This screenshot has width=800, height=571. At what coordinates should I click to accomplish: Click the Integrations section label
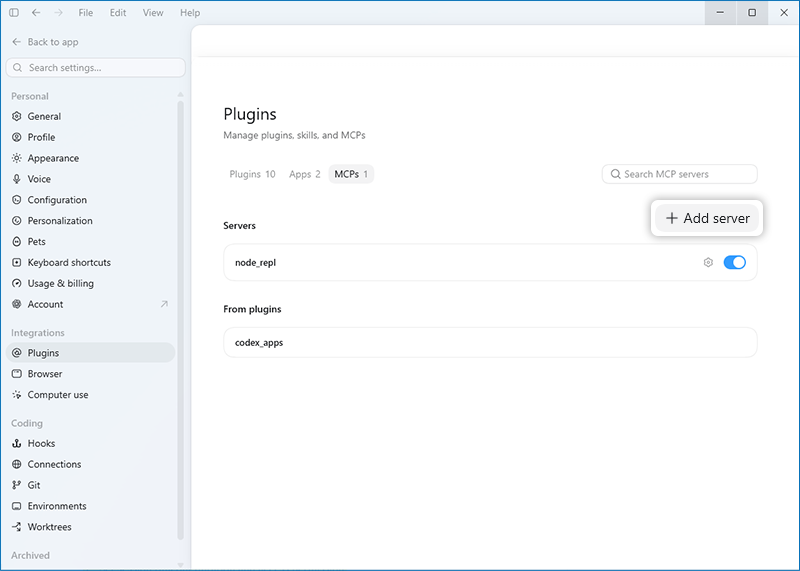38,333
